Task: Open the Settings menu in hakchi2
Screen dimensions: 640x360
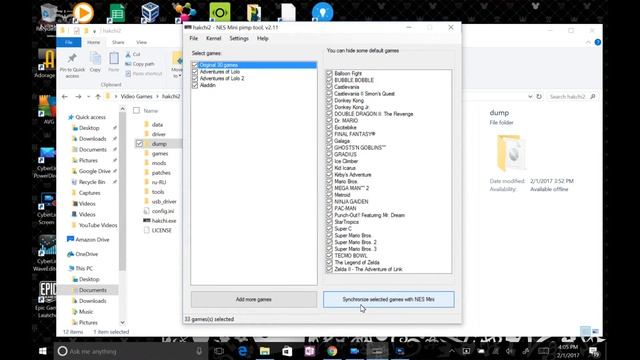Action: click(x=239, y=38)
